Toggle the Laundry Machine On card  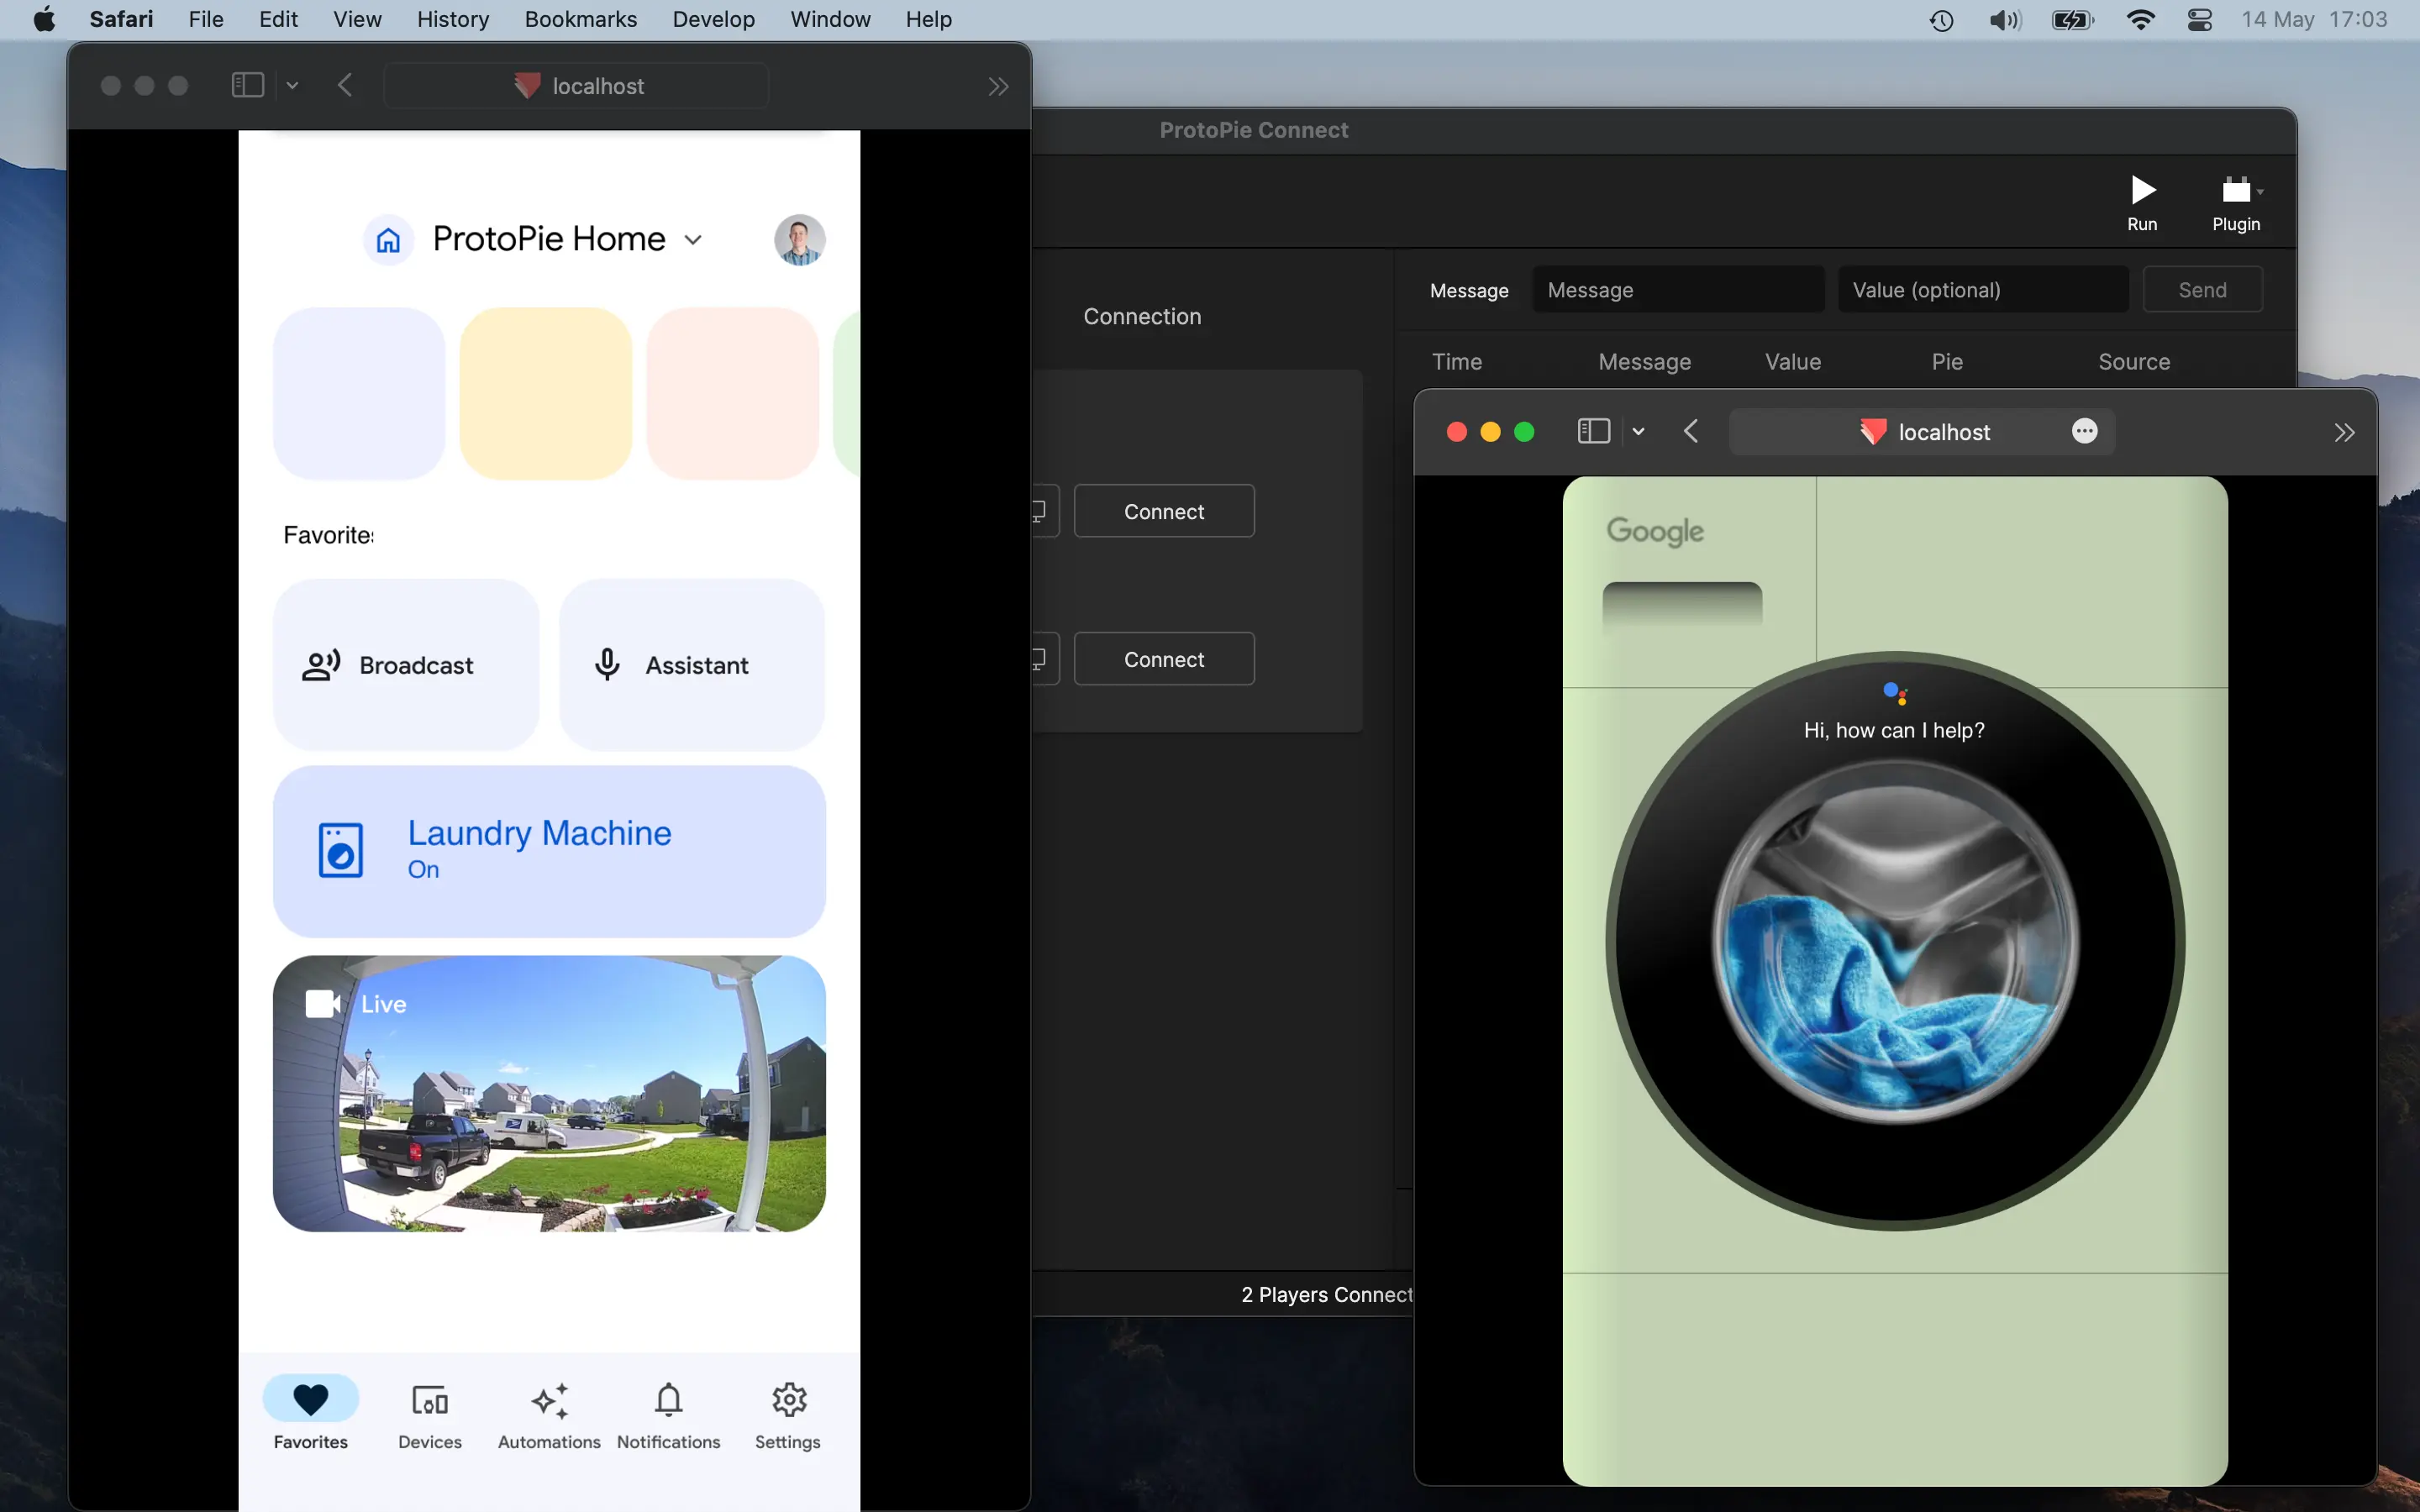coord(549,851)
